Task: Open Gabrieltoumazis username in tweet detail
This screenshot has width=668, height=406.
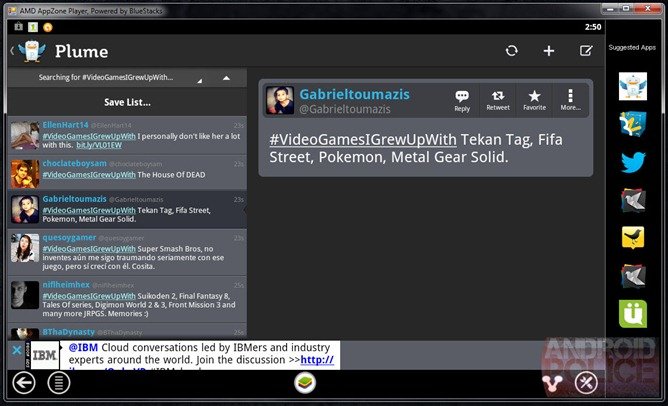Action: pos(354,94)
